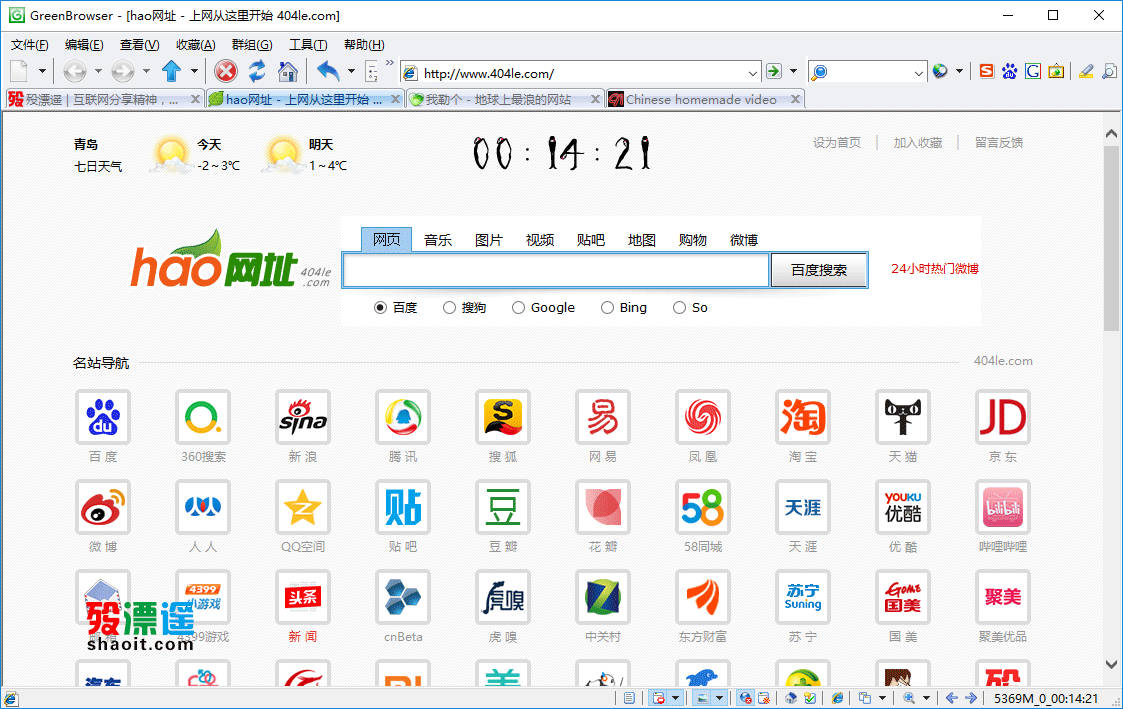This screenshot has width=1123, height=709.
Task: Click the New blank page icon
Action: click(19, 72)
